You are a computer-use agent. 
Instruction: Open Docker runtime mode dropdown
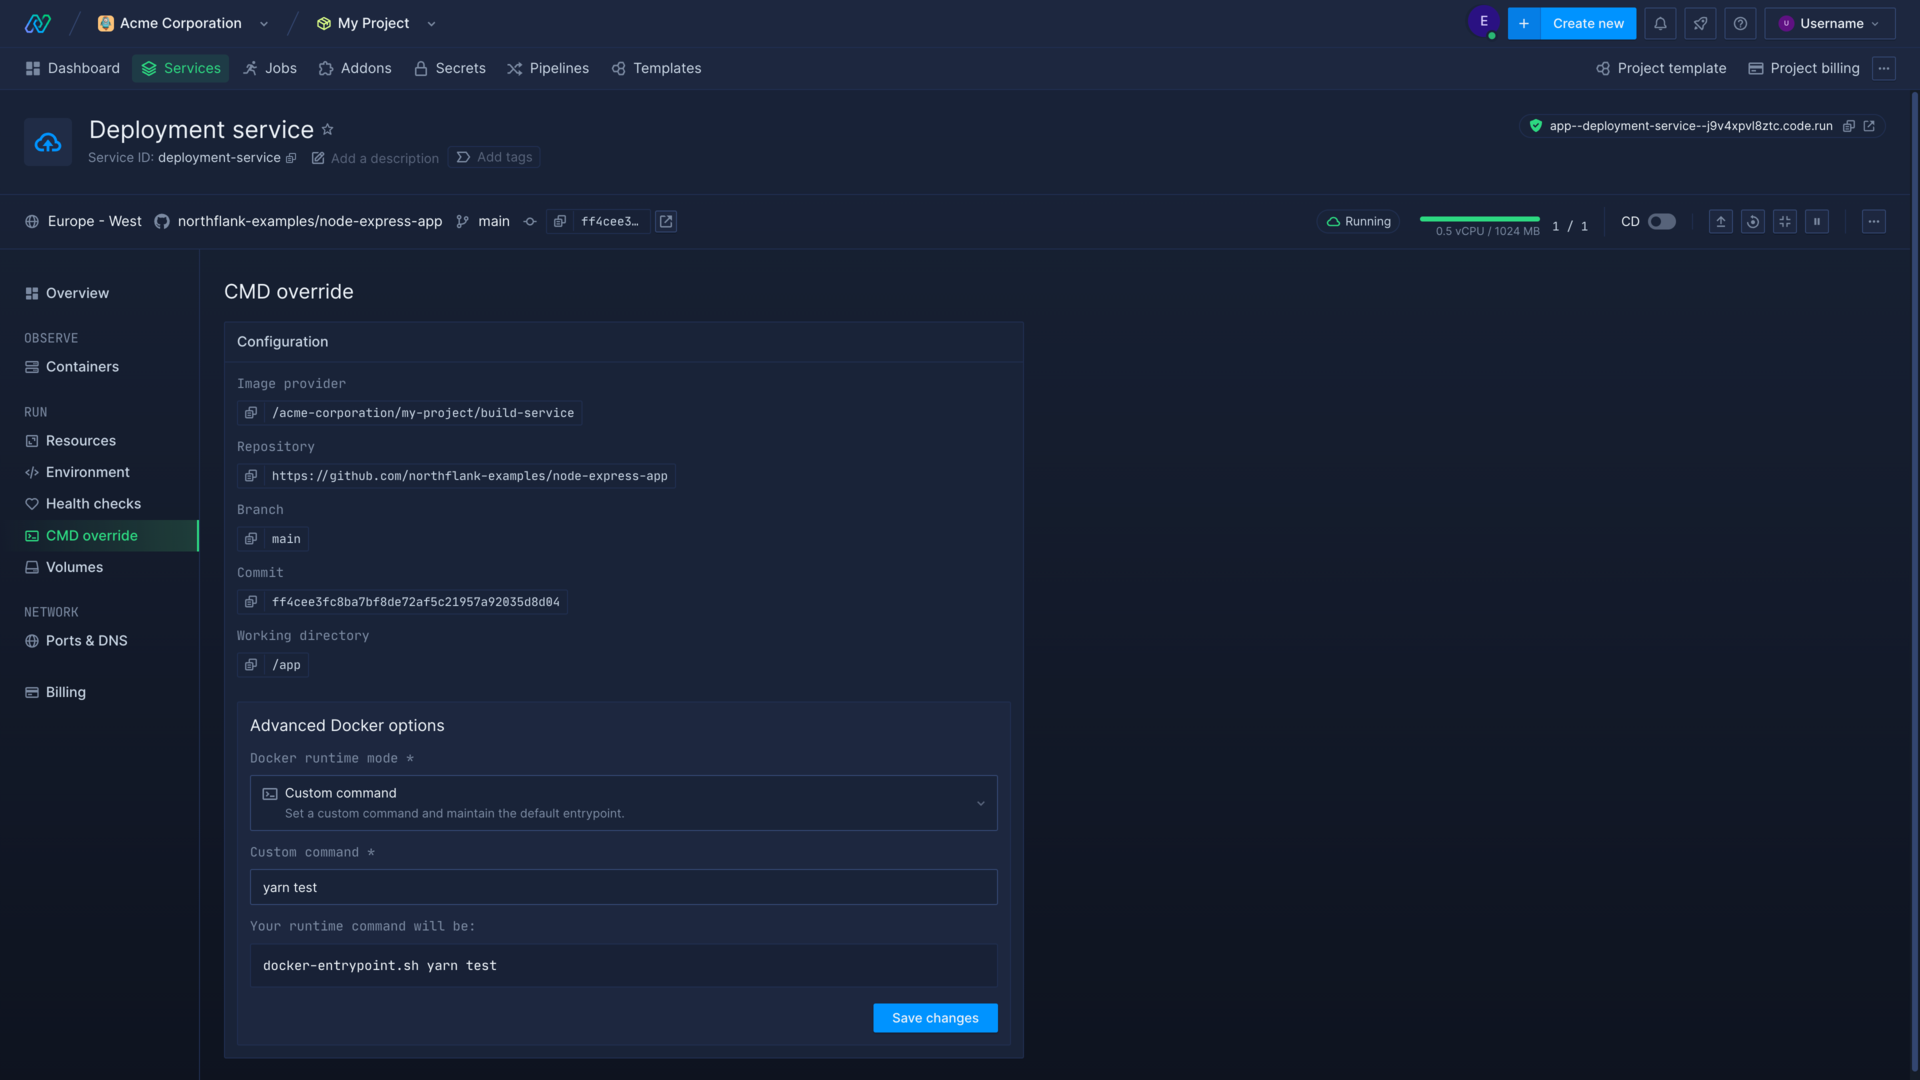click(623, 803)
